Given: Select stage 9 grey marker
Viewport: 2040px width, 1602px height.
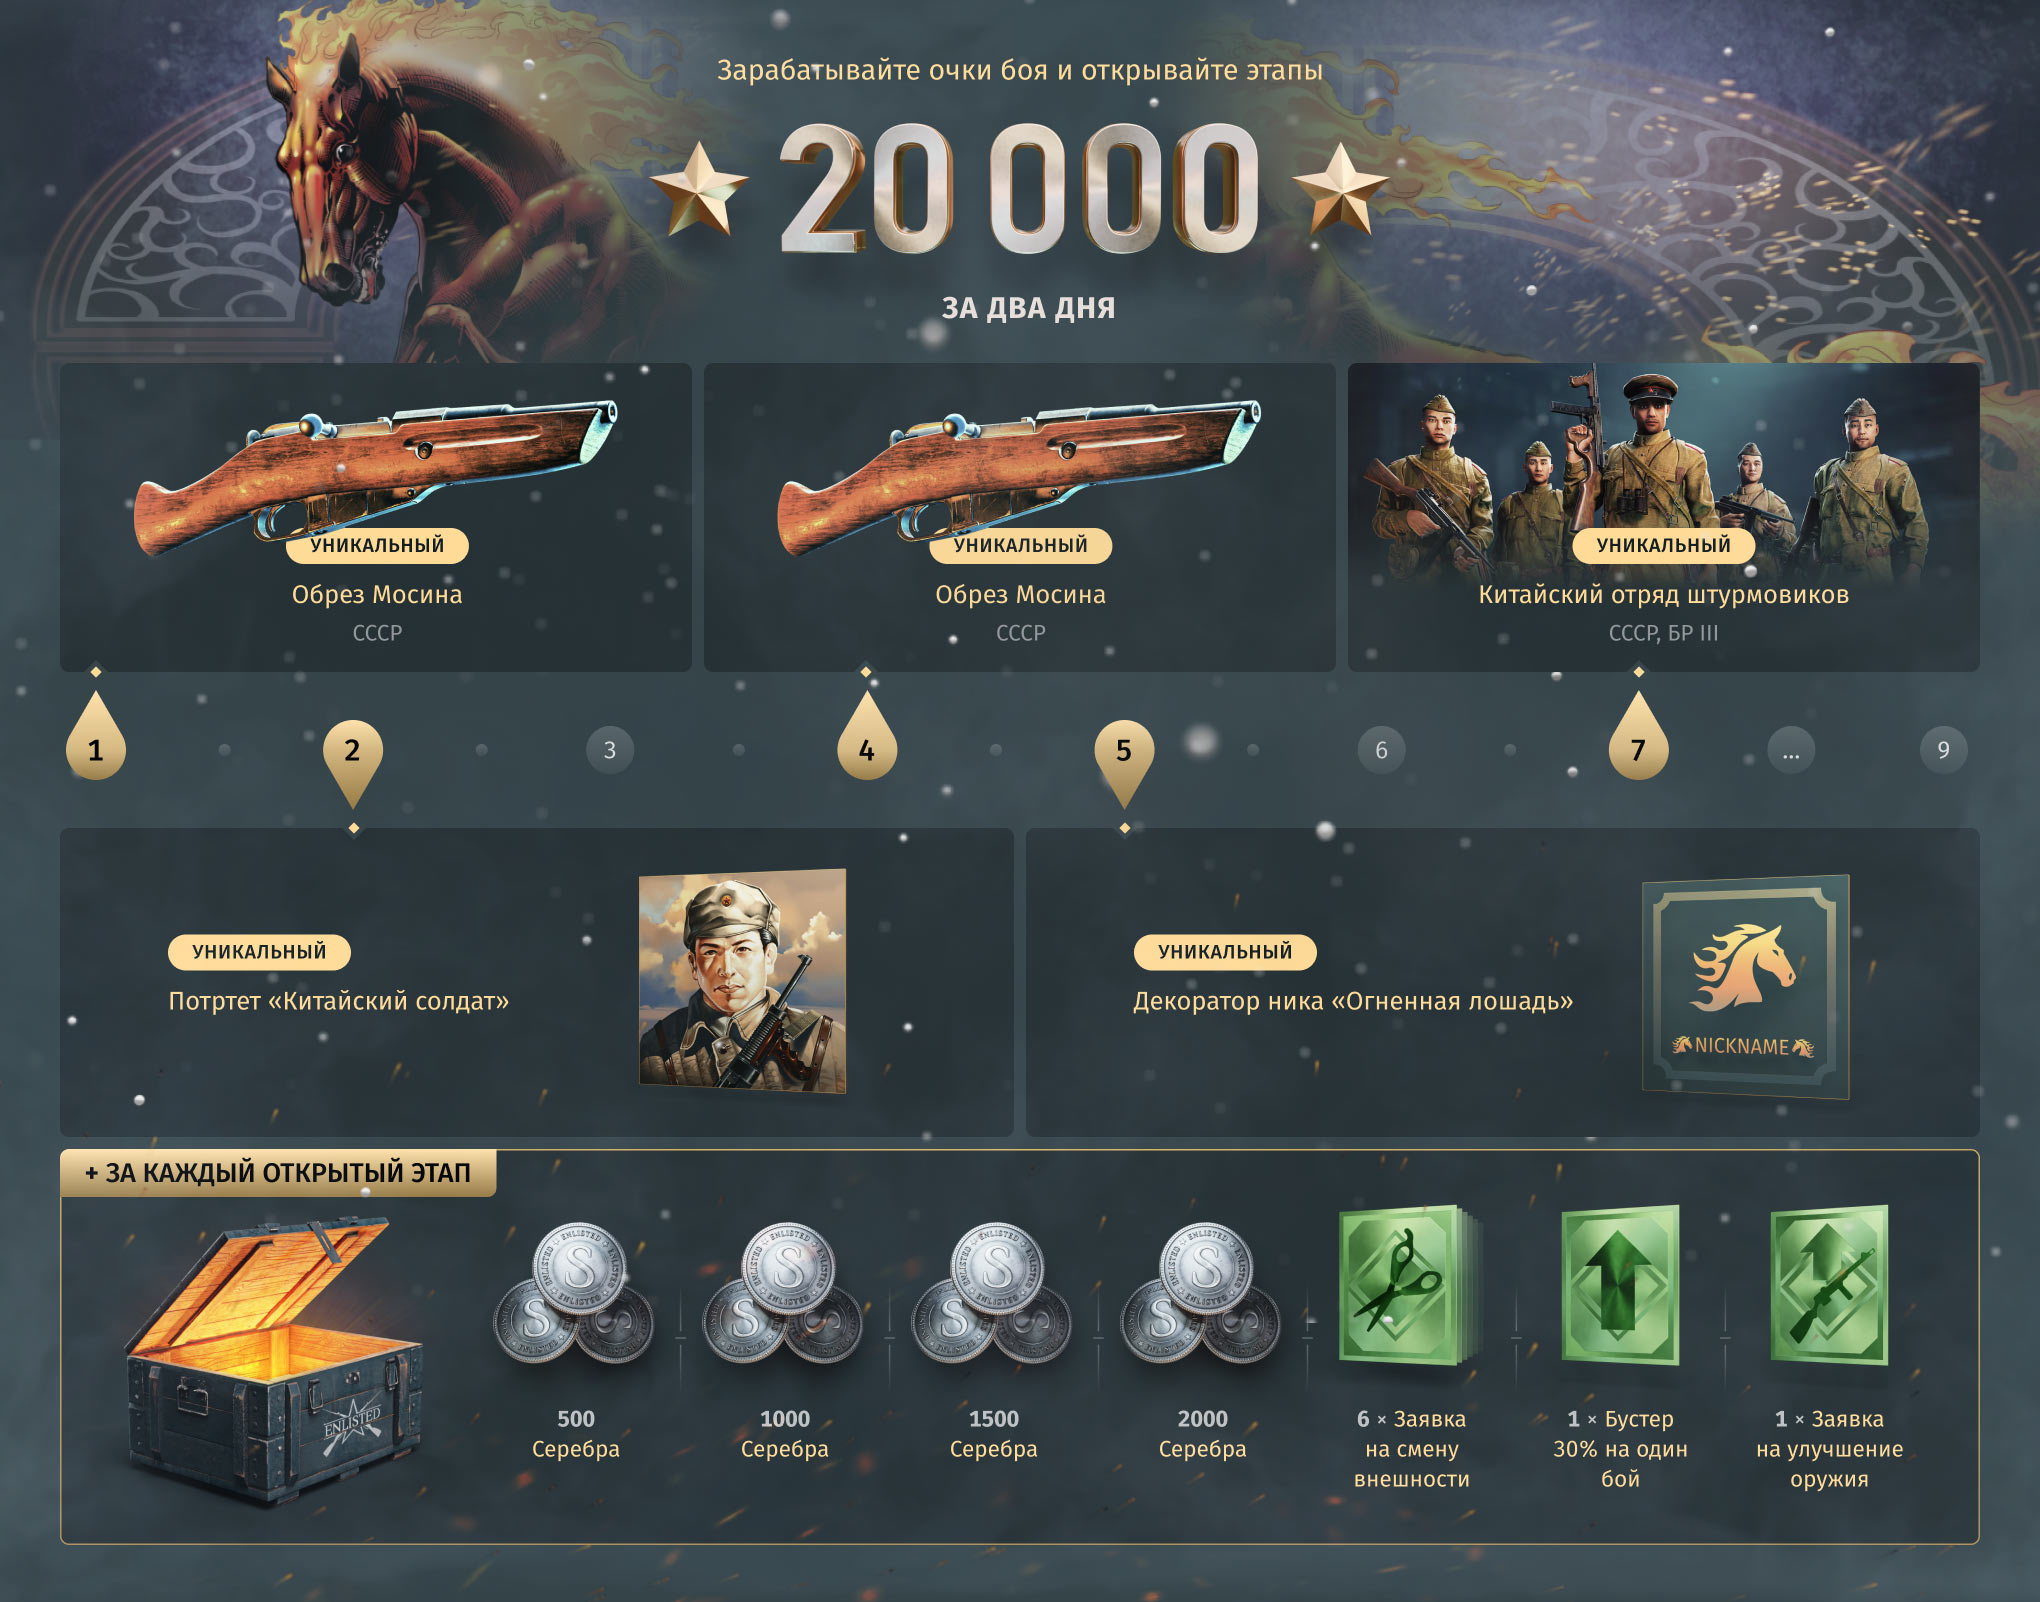Looking at the screenshot, I should (1943, 750).
